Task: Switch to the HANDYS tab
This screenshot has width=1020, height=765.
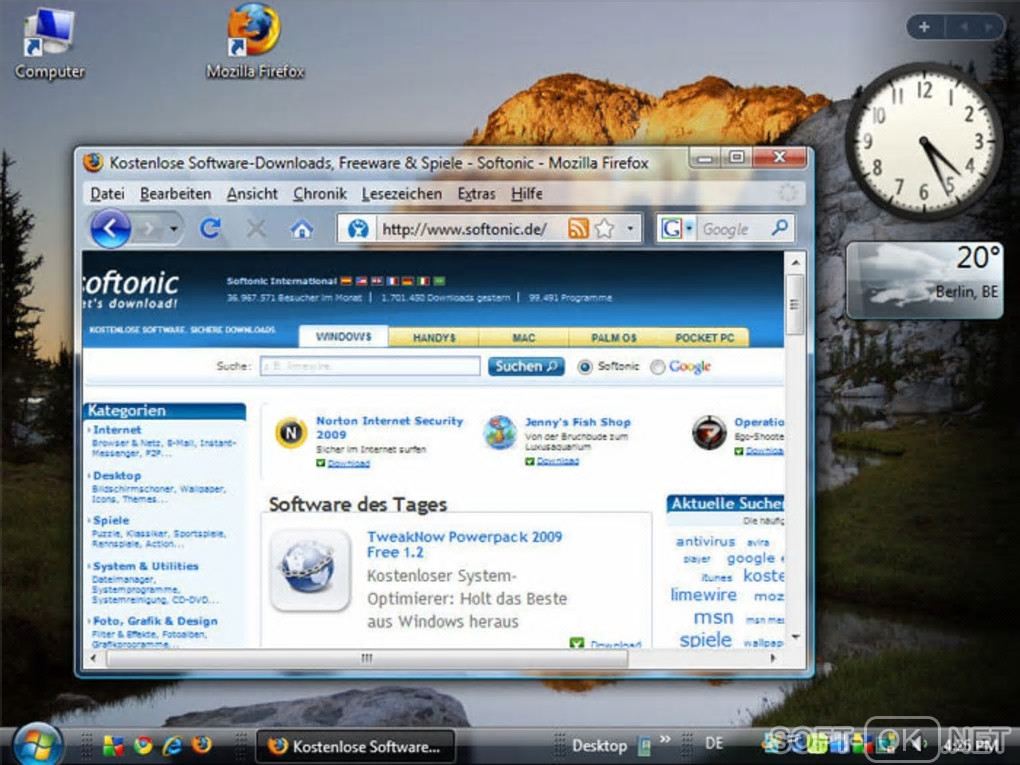Action: pos(434,338)
